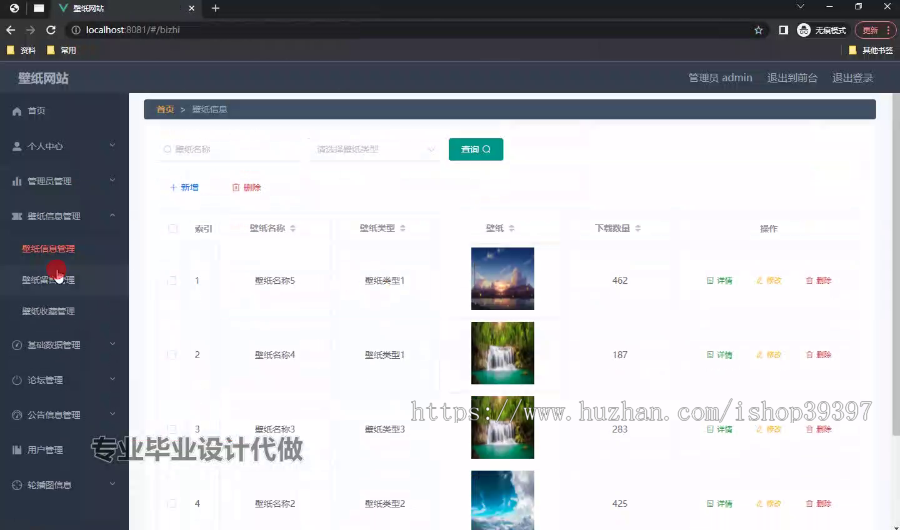
Task: Toggle the select-all checkbox in table header
Action: pos(173,228)
